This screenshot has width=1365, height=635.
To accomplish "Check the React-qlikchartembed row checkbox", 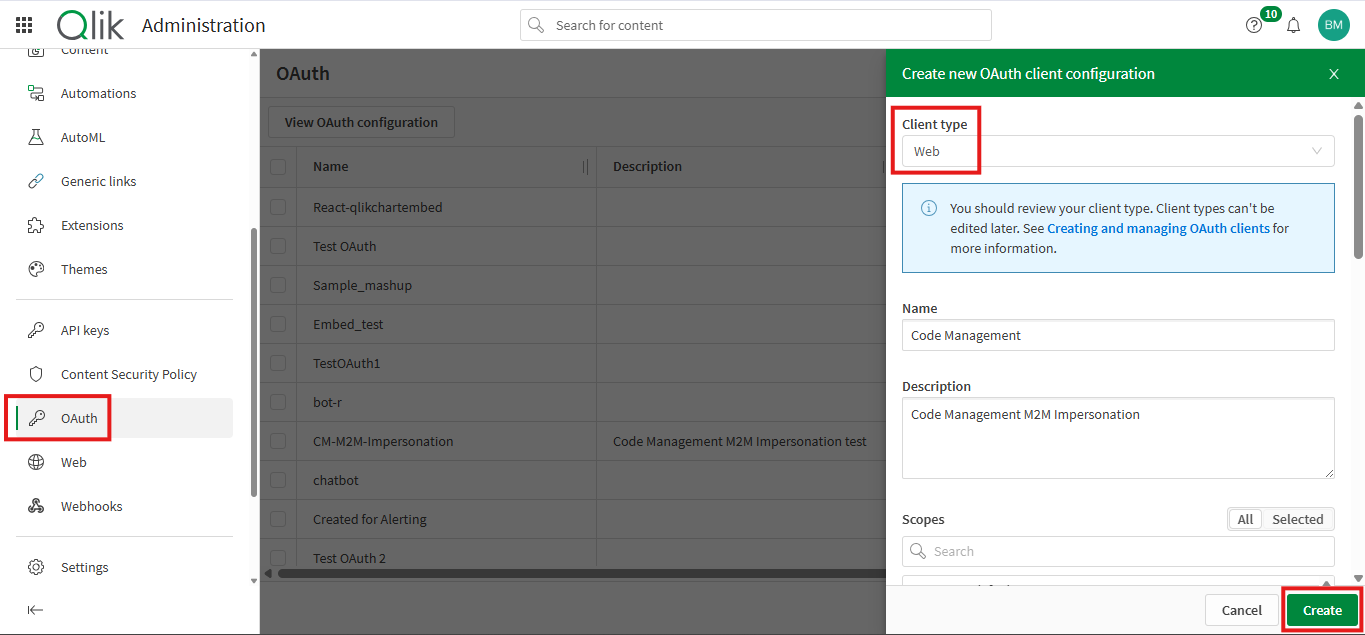I will pyautogui.click(x=278, y=207).
